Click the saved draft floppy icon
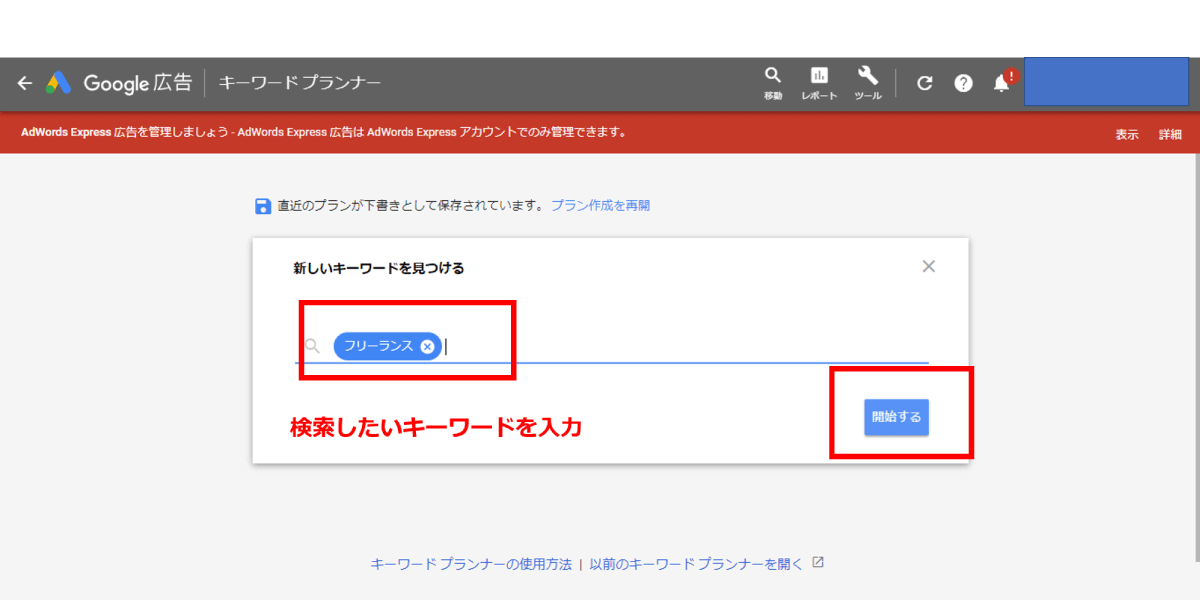The width and height of the screenshot is (1200, 600). (263, 206)
